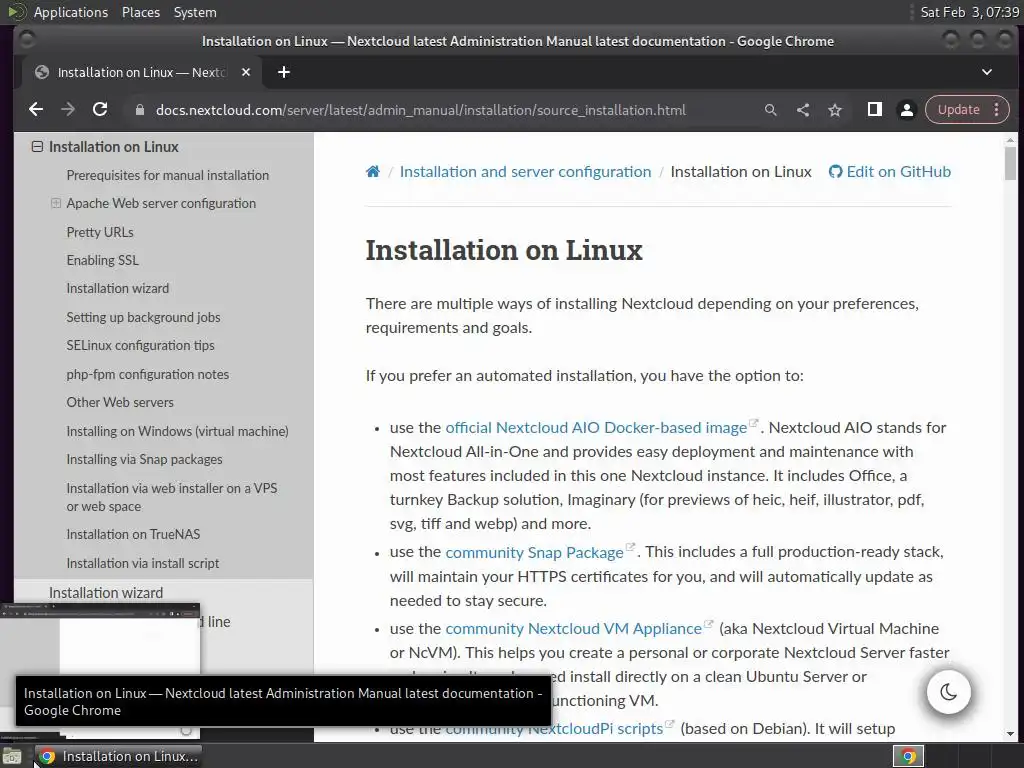This screenshot has width=1024, height=768.
Task: Collapse the Installation on Linux tree section
Action: point(37,147)
